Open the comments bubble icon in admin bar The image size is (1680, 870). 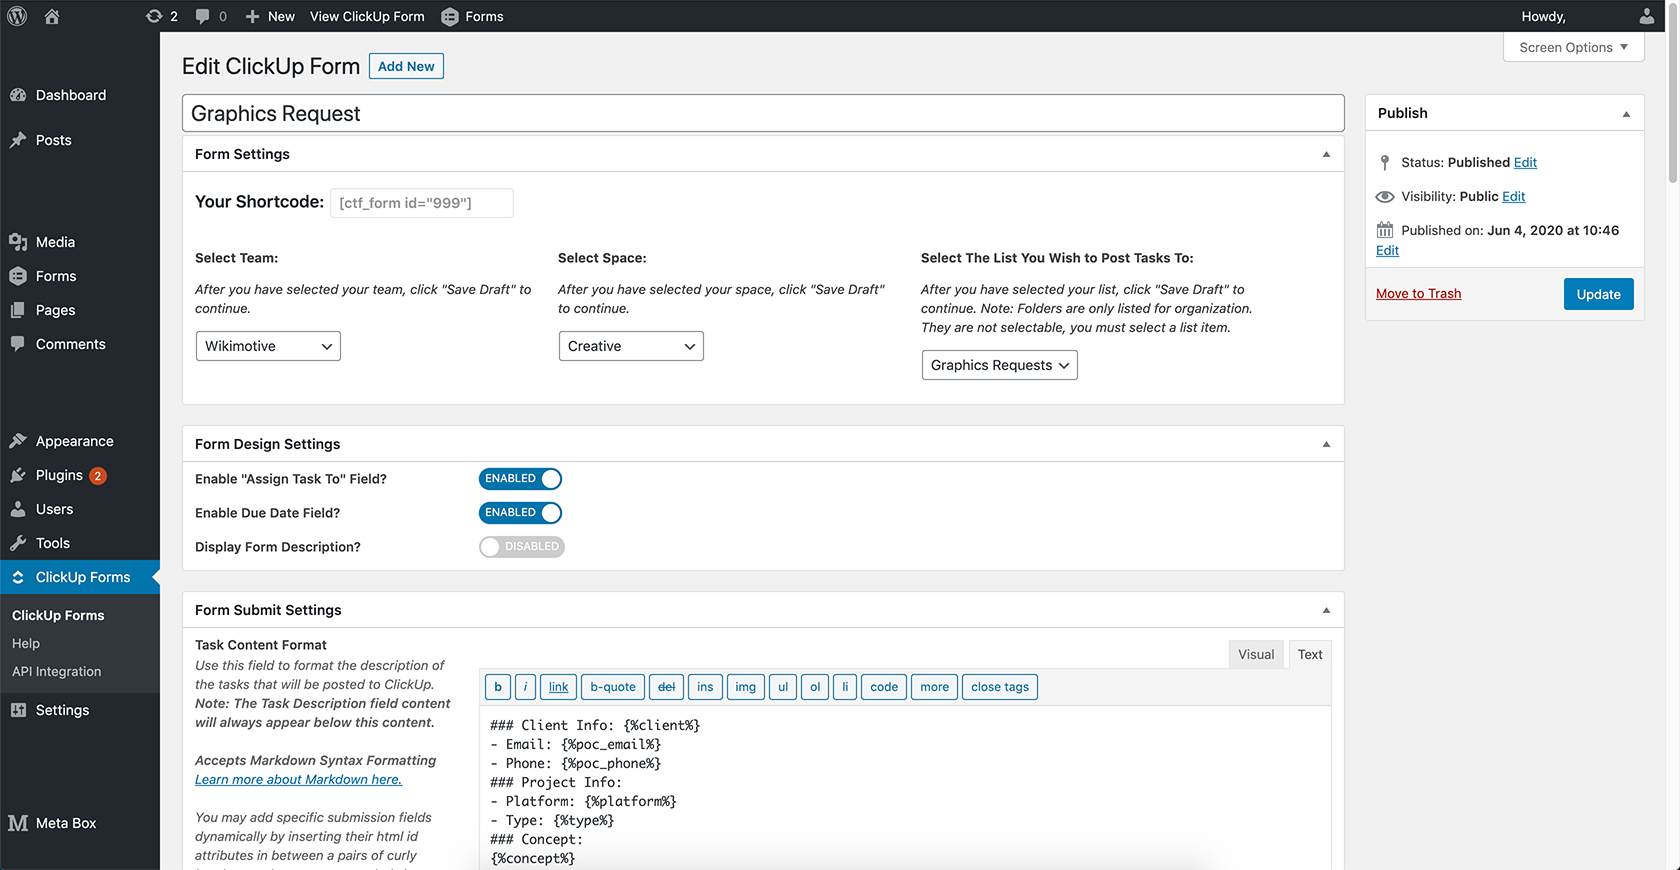click(203, 16)
